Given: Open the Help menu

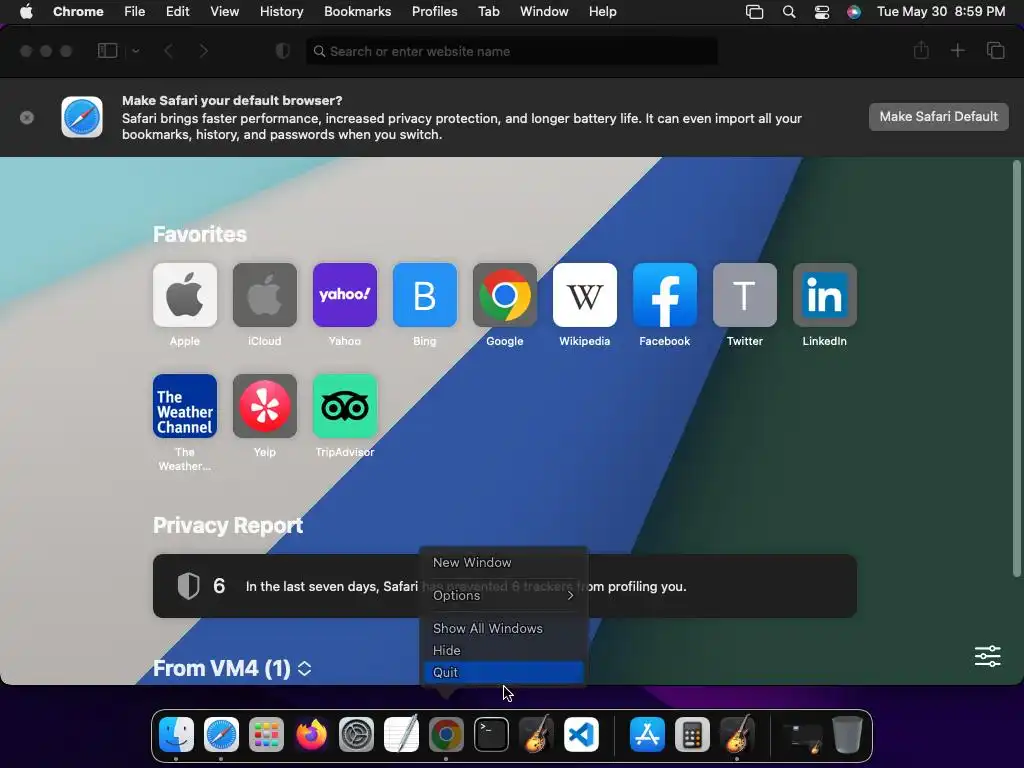Looking at the screenshot, I should coord(602,11).
